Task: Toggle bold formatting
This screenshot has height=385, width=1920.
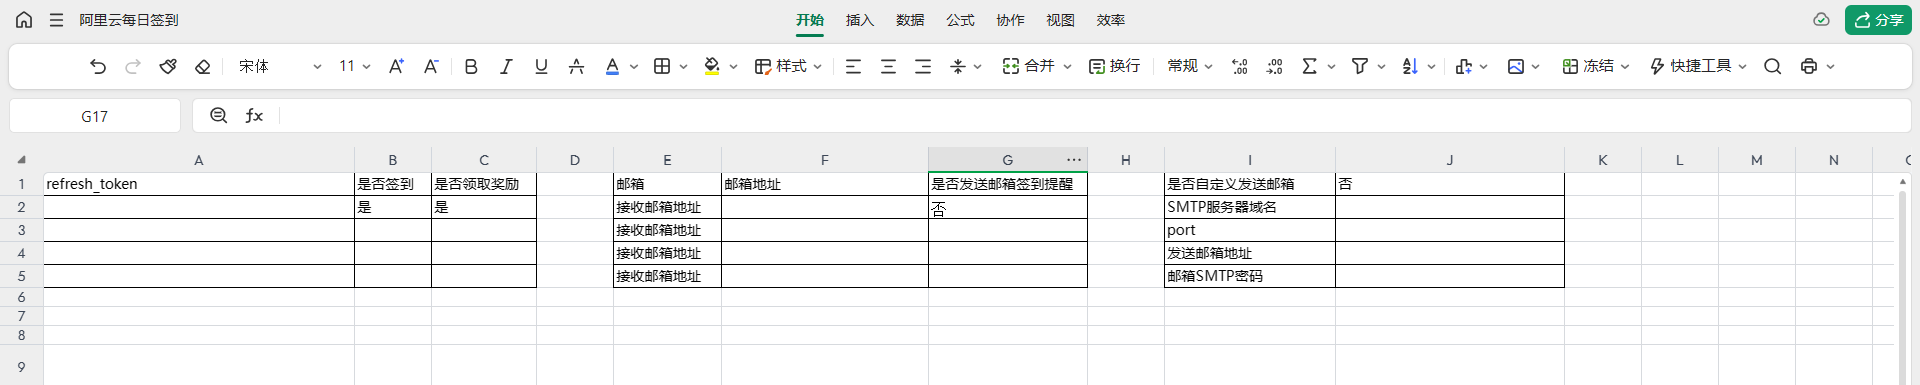Action: click(x=471, y=66)
